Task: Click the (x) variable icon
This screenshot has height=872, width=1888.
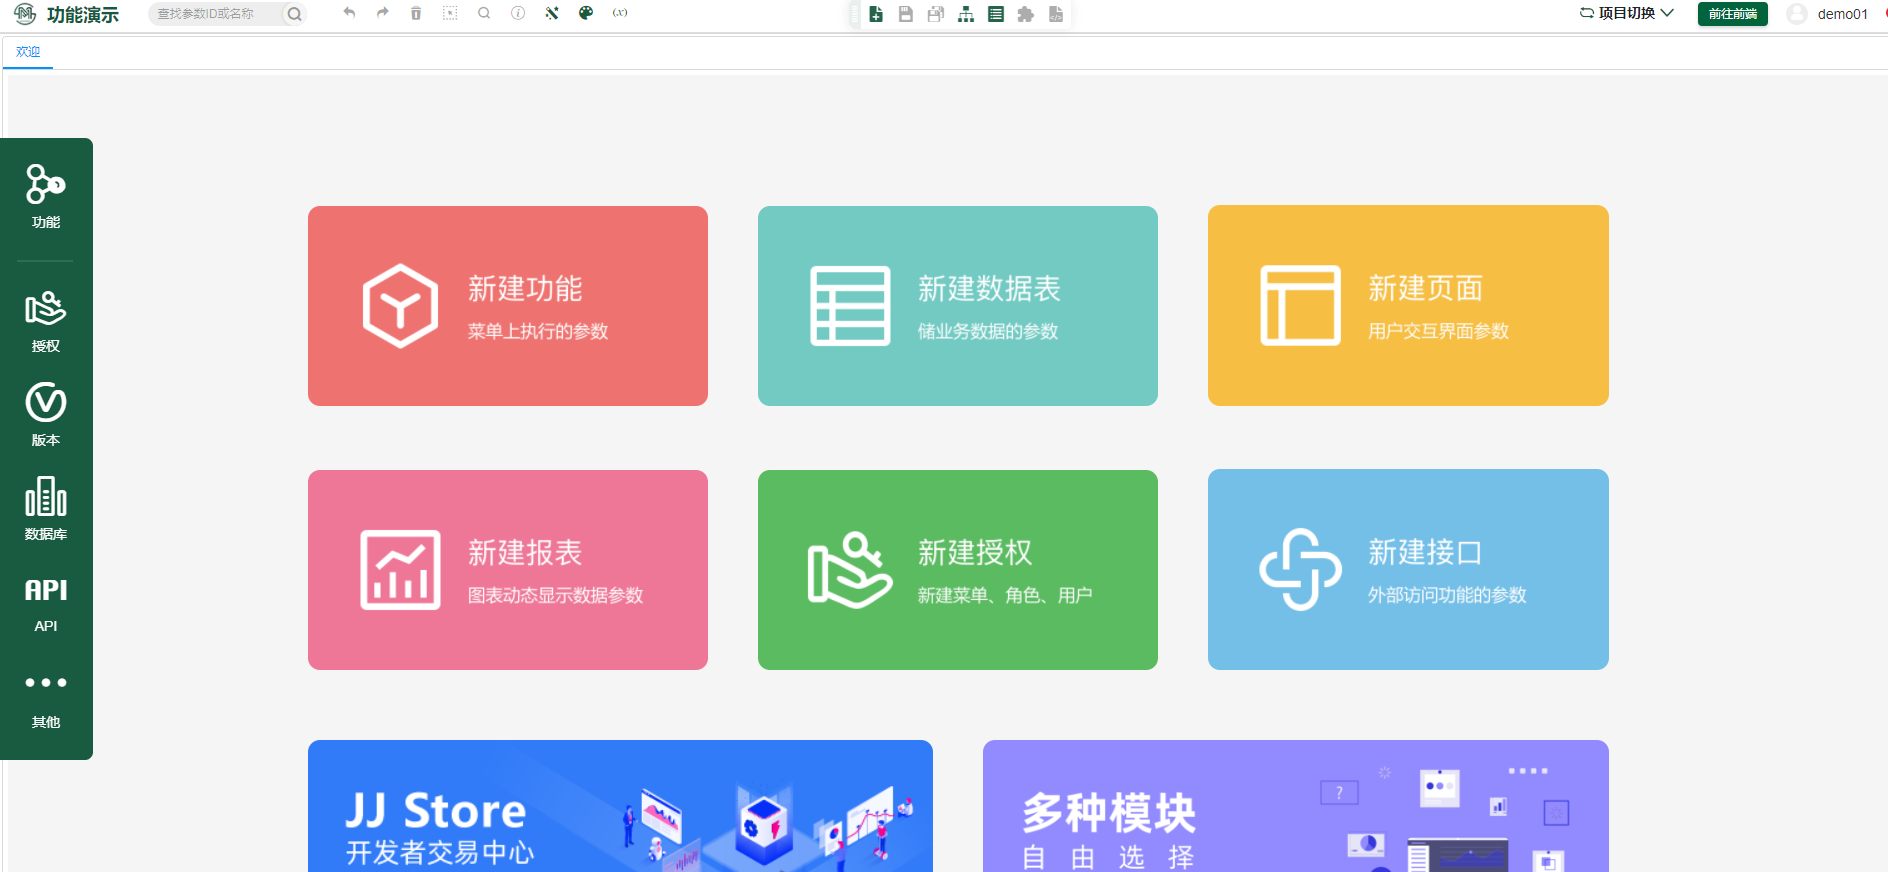Action: 620,13
